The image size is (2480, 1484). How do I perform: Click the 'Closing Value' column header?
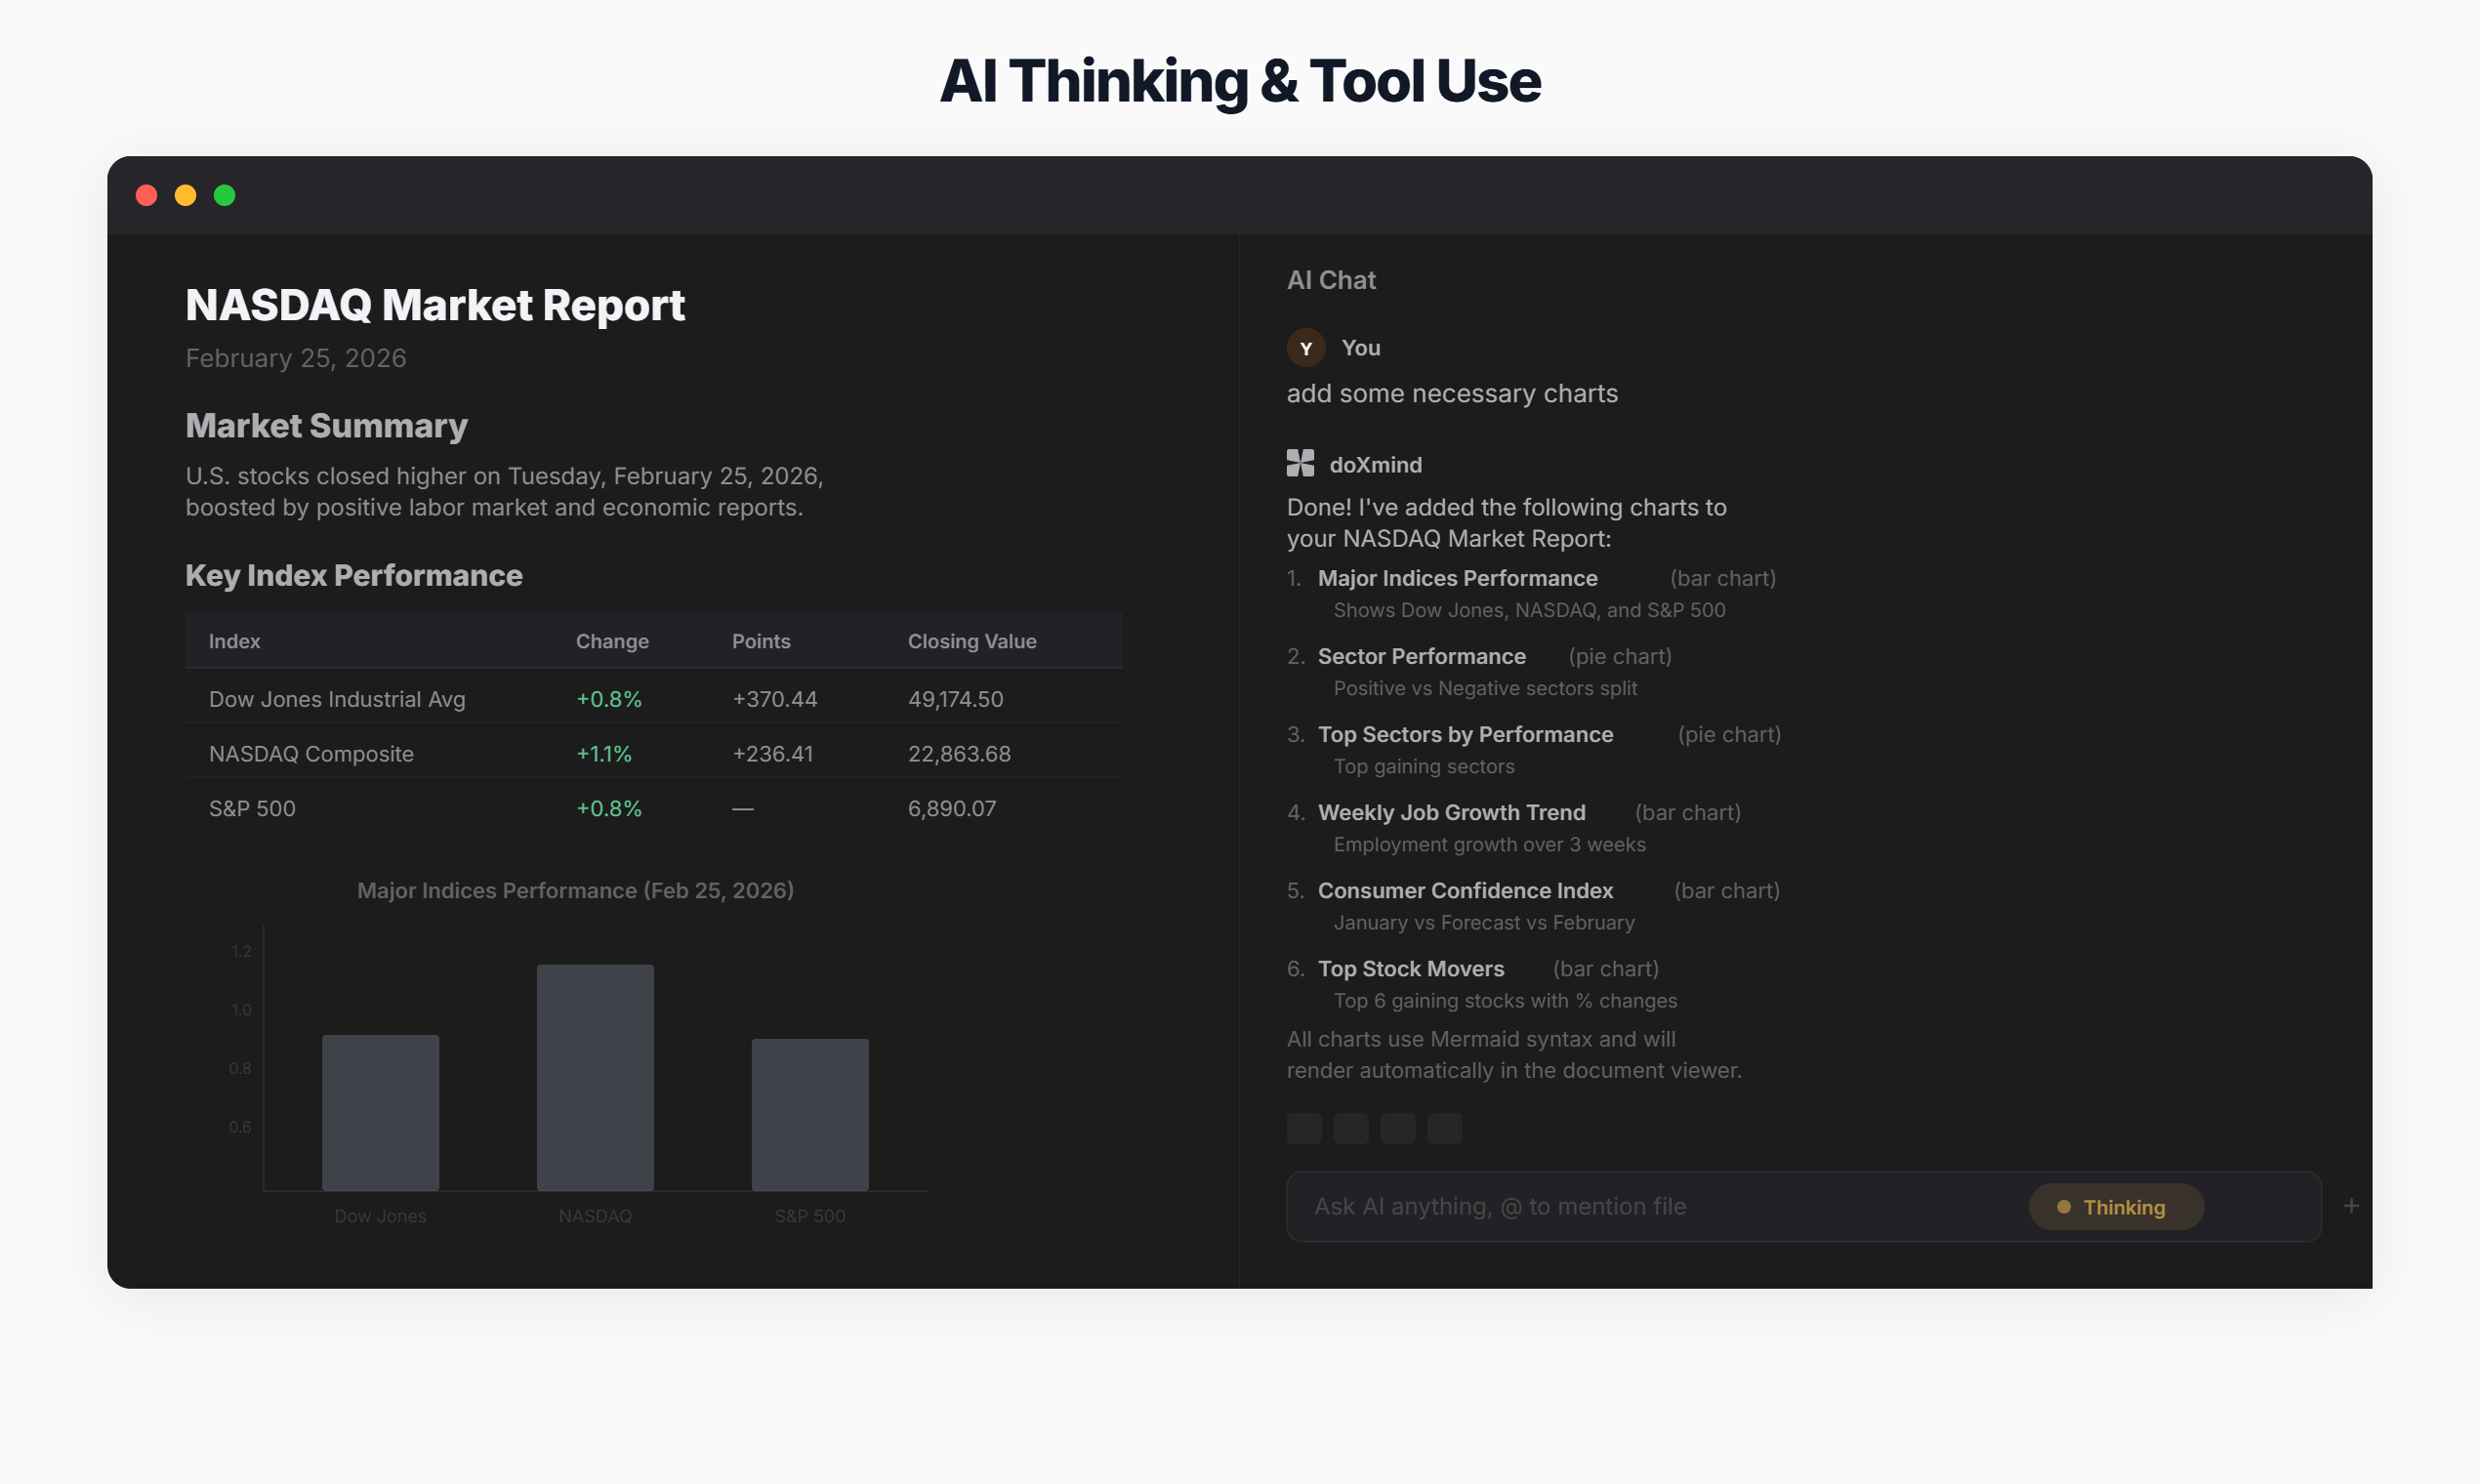(971, 641)
